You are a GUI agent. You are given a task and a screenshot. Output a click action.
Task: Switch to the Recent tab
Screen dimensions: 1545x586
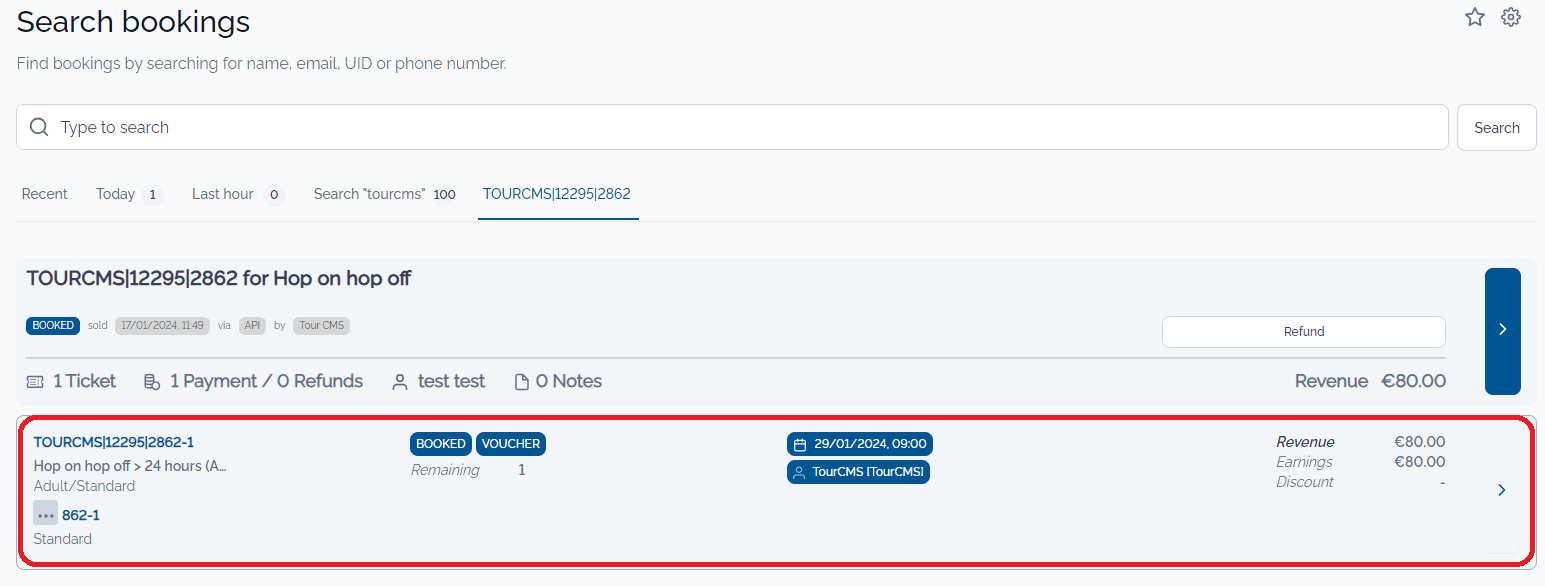(x=45, y=194)
